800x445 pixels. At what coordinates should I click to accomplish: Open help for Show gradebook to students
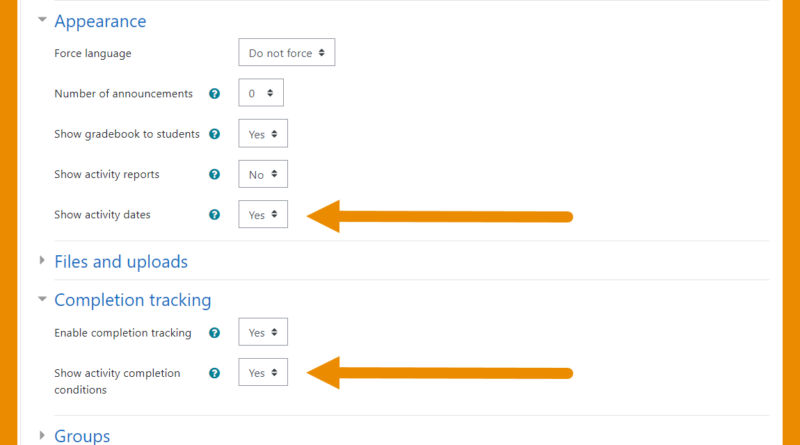(214, 134)
